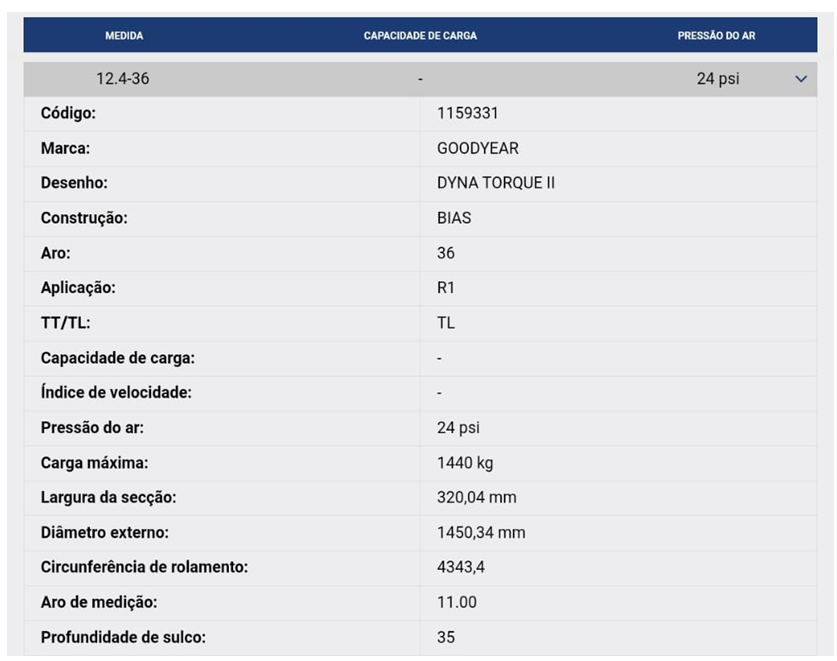Click the MEDIDA column header
The image size is (837, 661).
tap(124, 36)
